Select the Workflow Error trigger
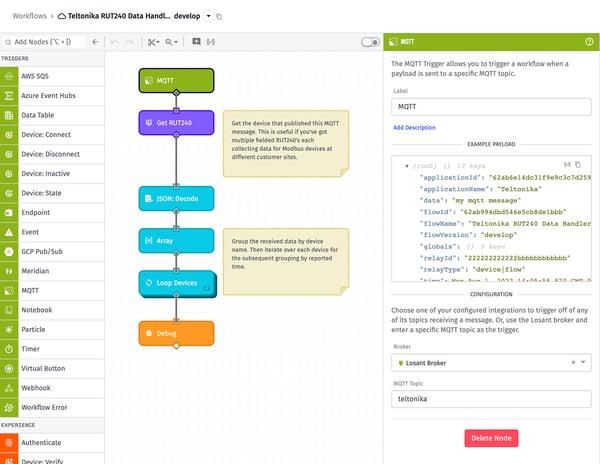600x464 pixels. click(52, 408)
